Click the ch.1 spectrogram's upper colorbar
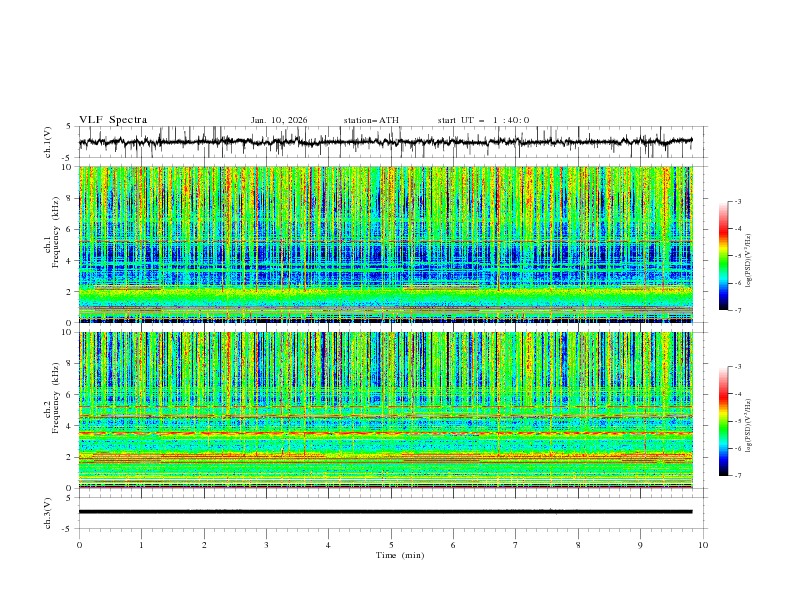 [723, 256]
